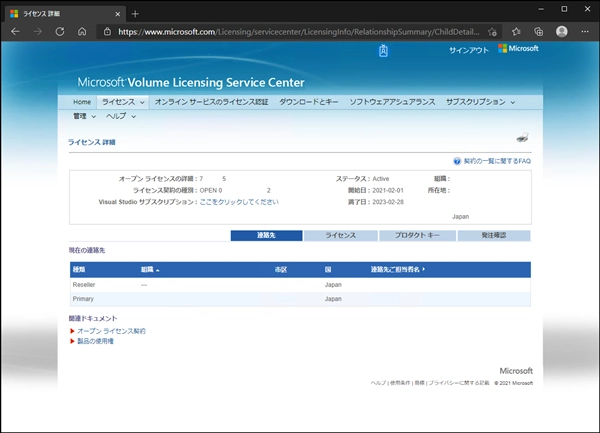Click the printer icon to print page
Image resolution: width=600 pixels, height=433 pixels.
click(x=522, y=138)
